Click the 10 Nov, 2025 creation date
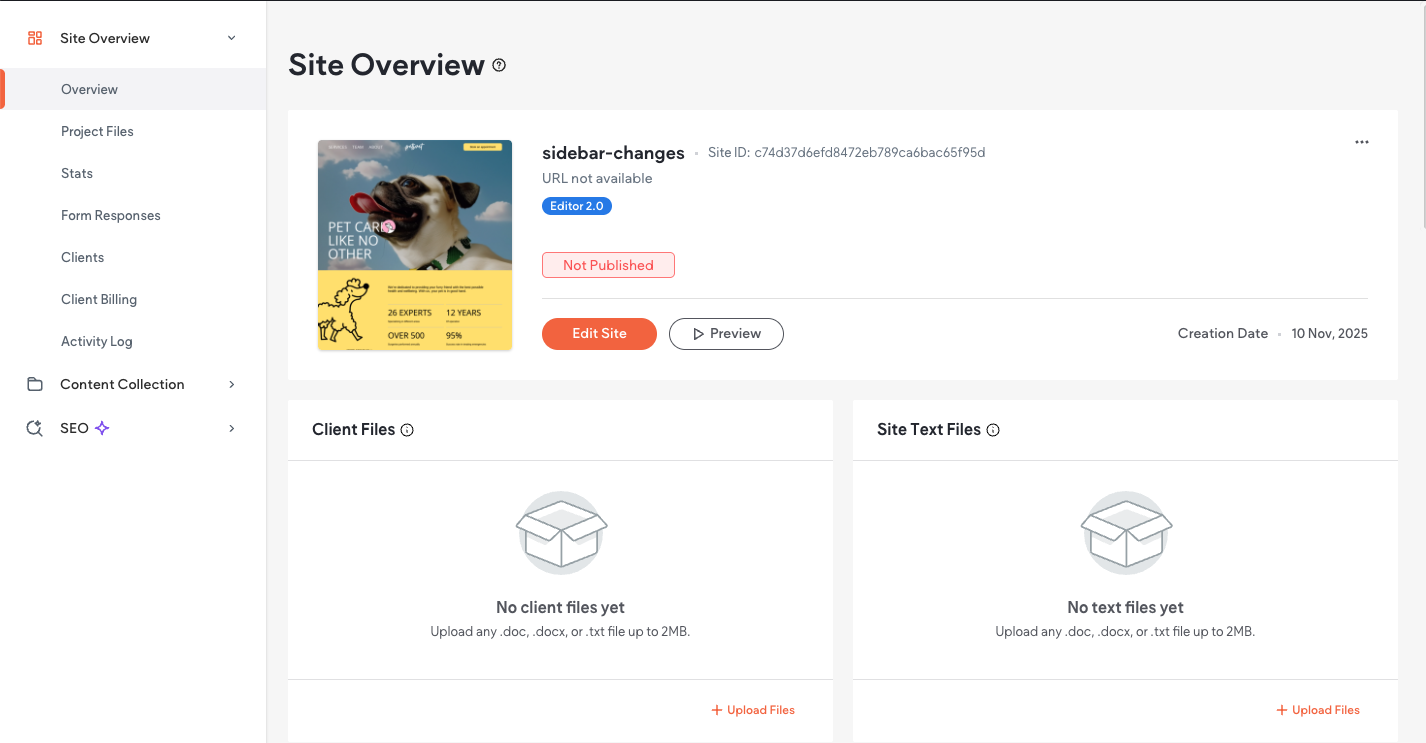Image resolution: width=1426 pixels, height=743 pixels. (x=1330, y=334)
